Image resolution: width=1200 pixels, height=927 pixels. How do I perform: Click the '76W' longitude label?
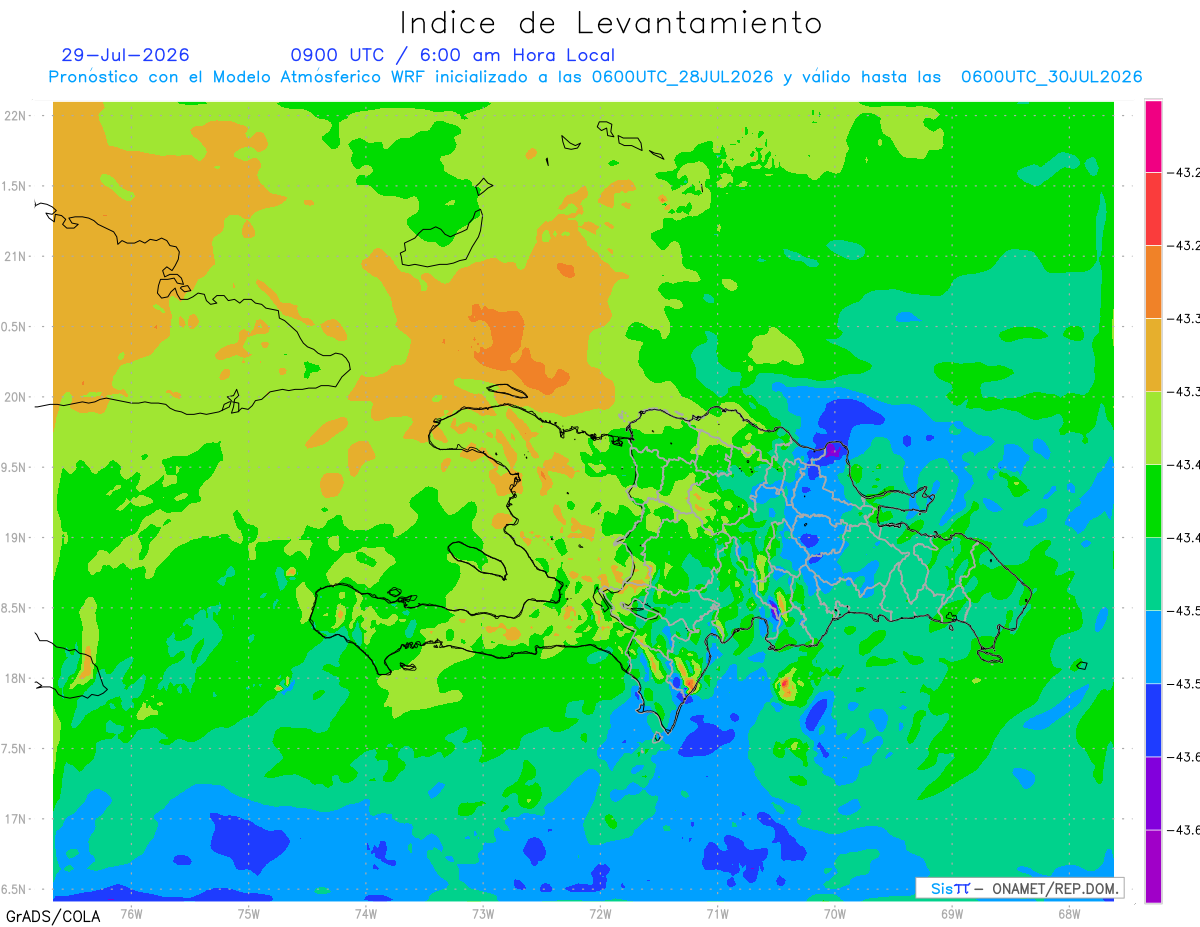[131, 913]
